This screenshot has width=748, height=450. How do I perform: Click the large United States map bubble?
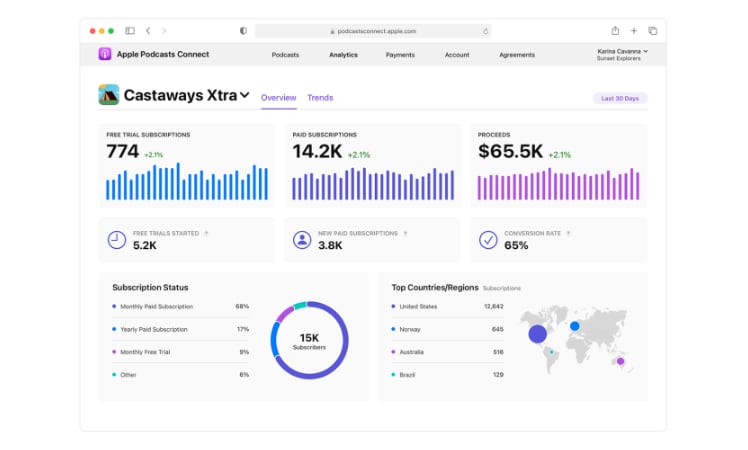[x=538, y=334]
